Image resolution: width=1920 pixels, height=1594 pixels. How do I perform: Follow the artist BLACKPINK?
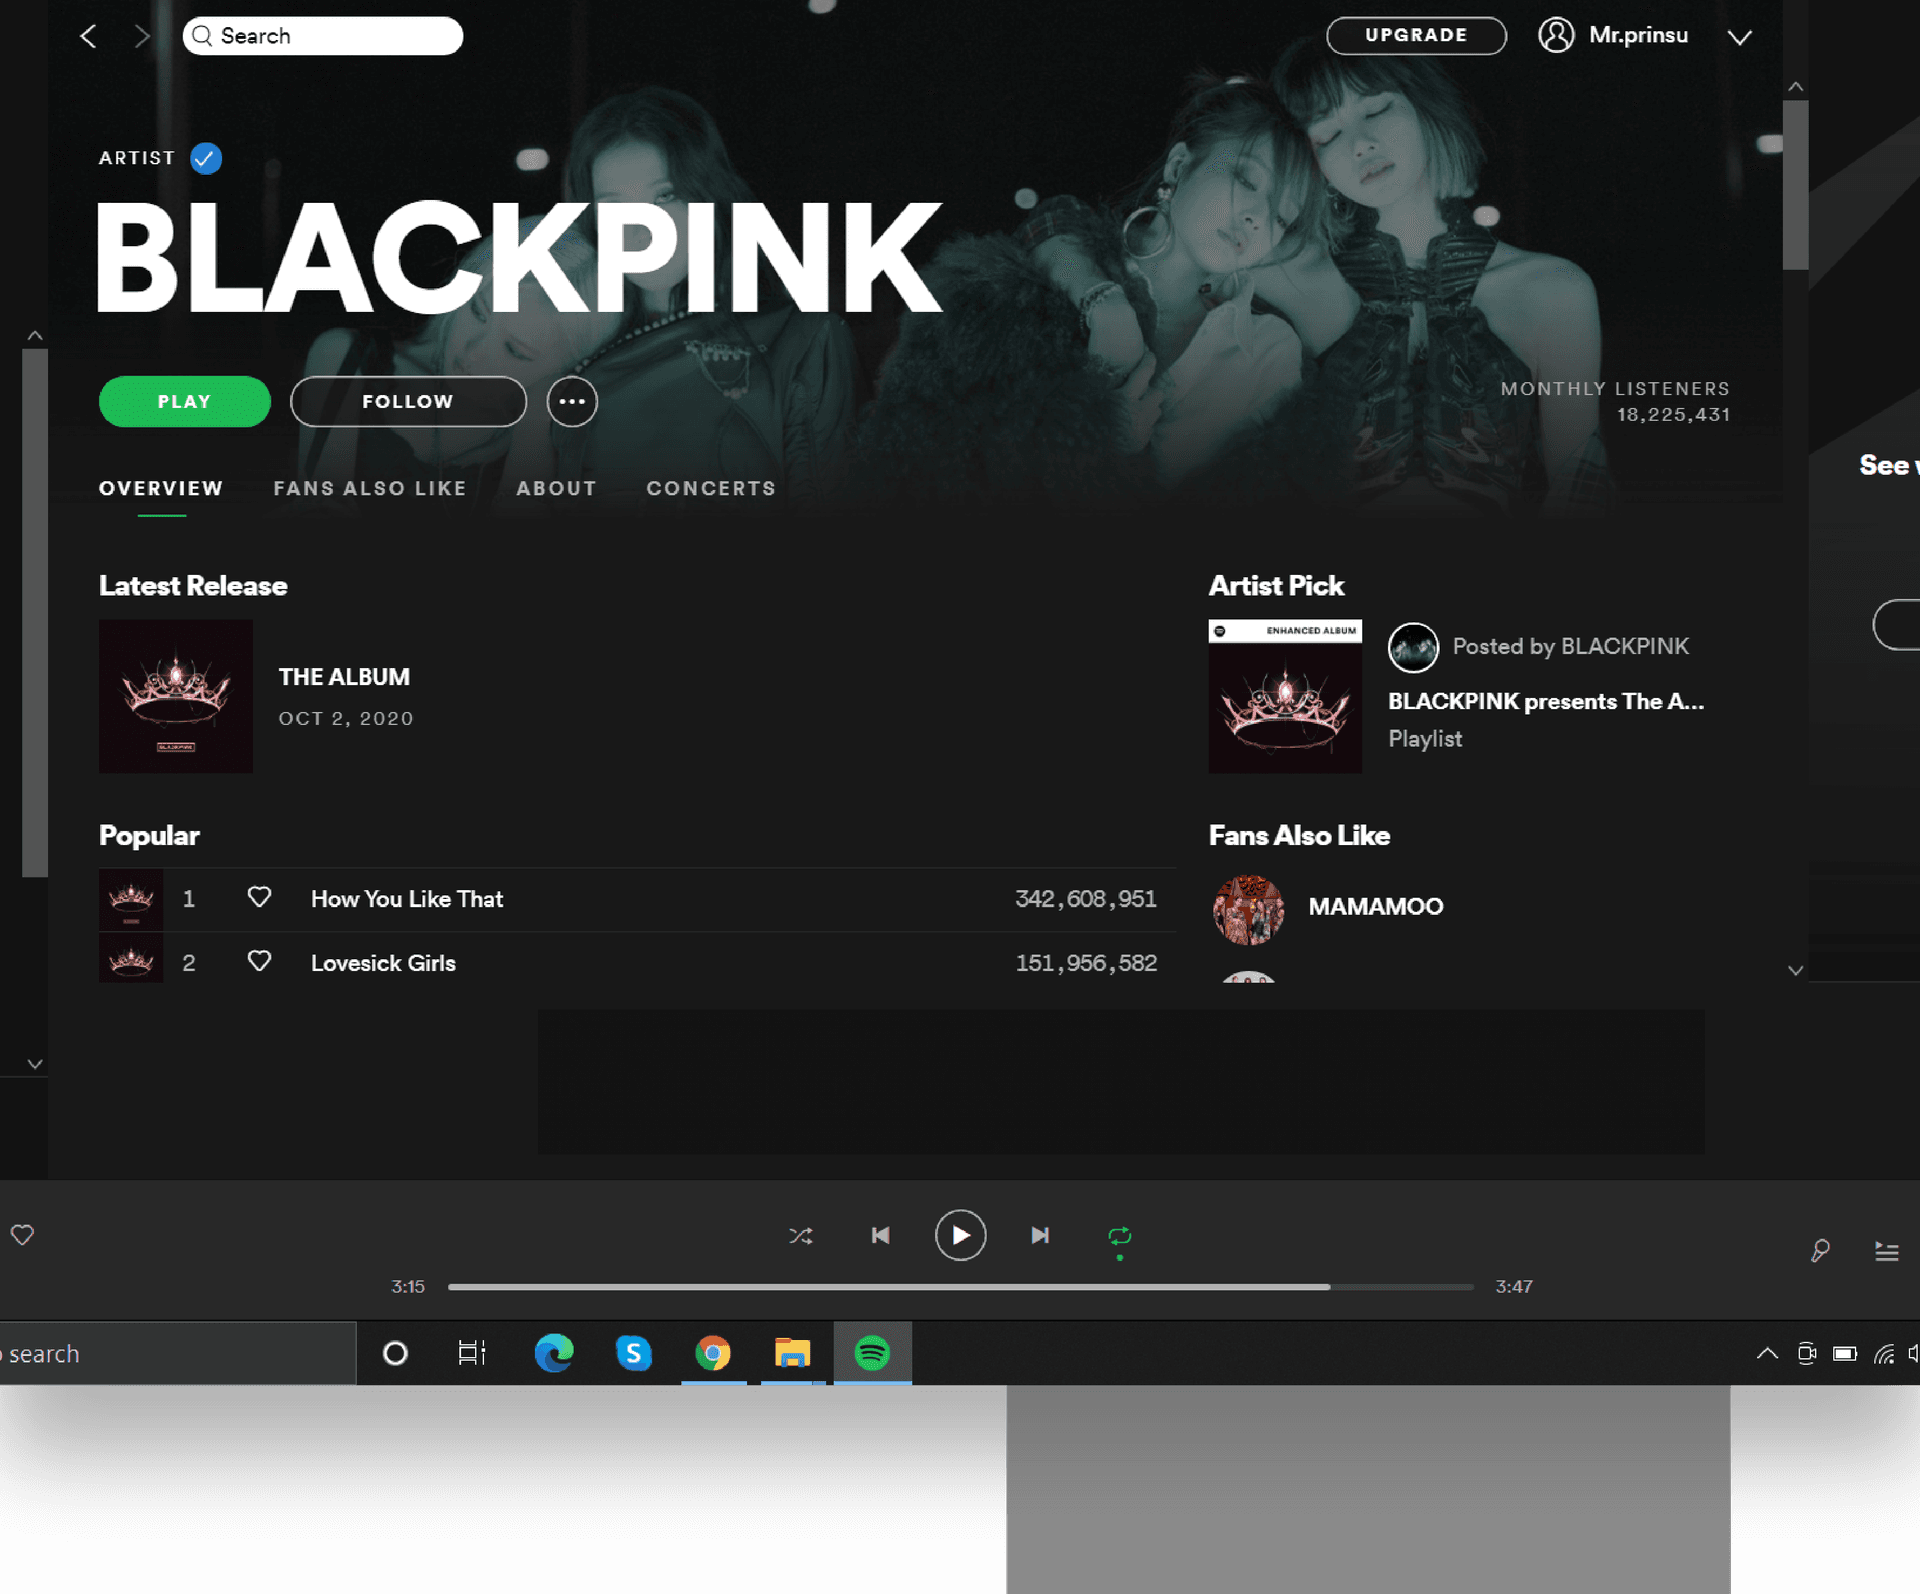(x=408, y=401)
